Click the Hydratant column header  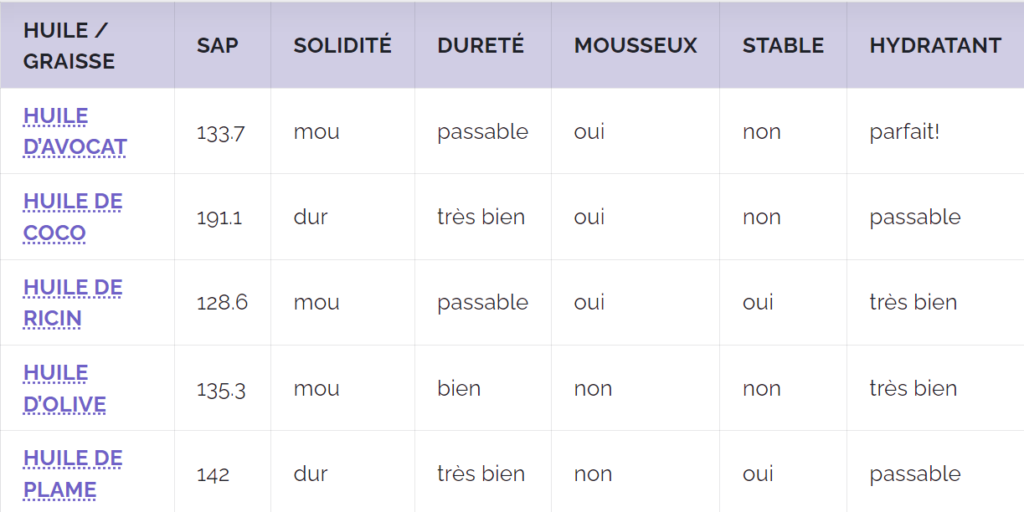pyautogui.click(x=935, y=45)
